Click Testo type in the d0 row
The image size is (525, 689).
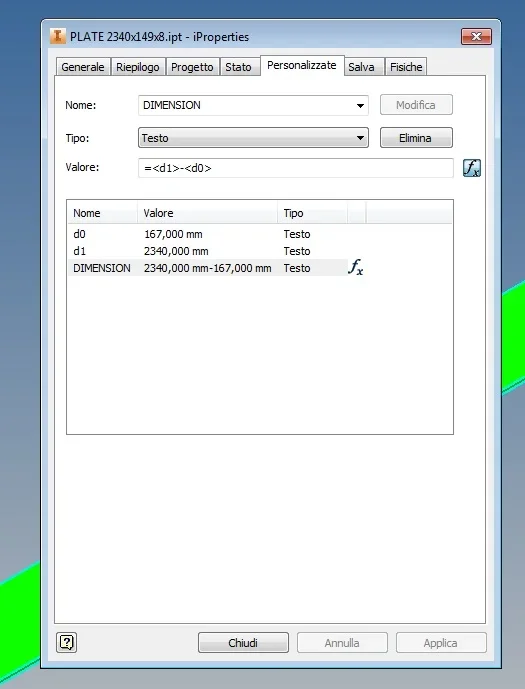pyautogui.click(x=297, y=234)
